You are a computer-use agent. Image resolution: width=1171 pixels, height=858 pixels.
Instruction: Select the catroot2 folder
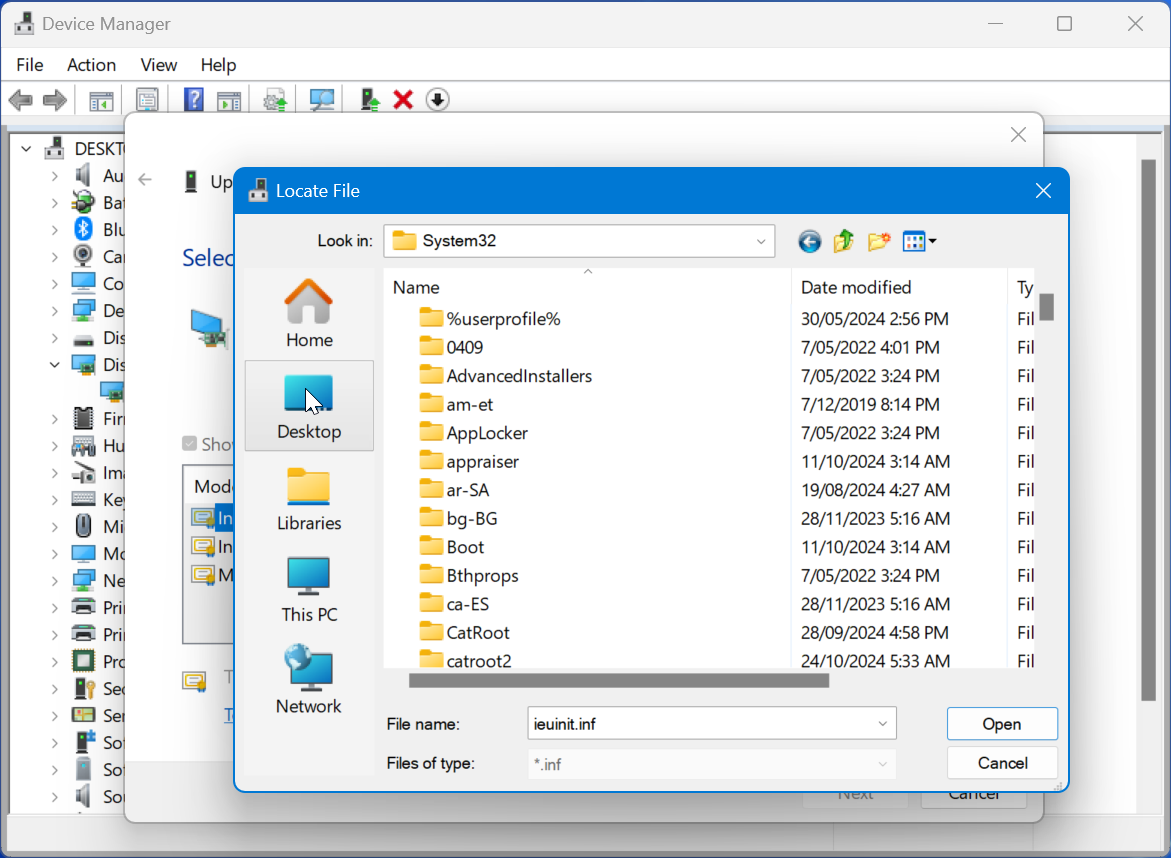[x=465, y=659]
